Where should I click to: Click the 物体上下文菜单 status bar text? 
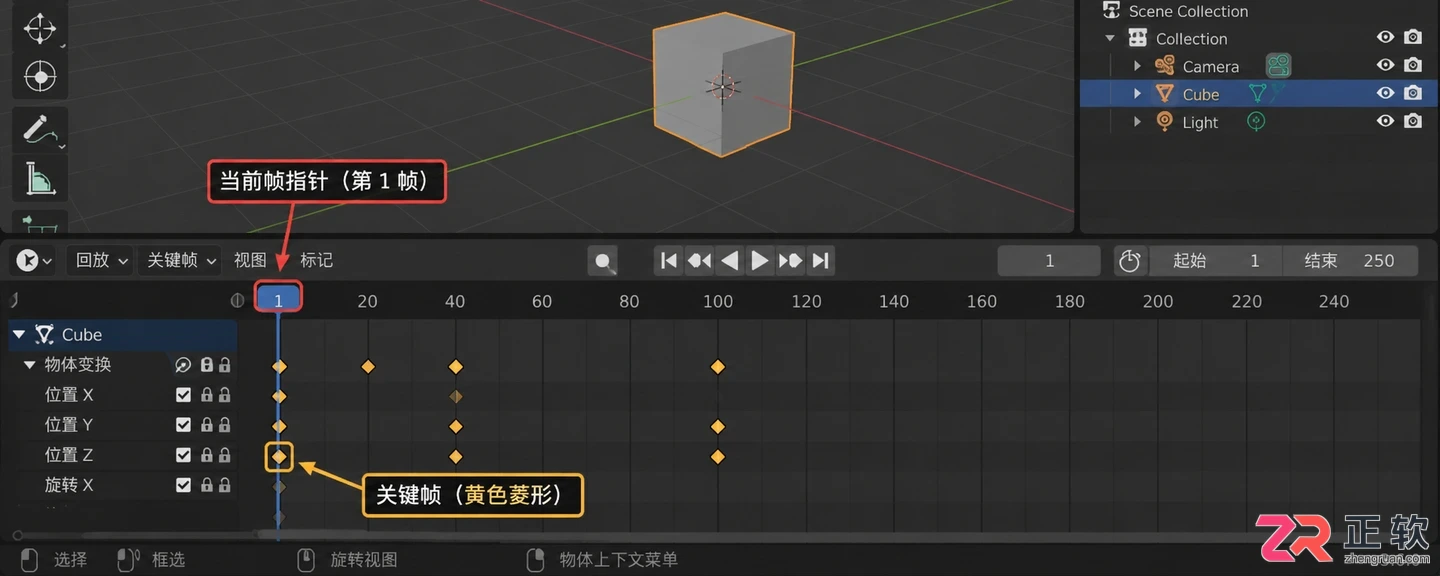tap(619, 560)
